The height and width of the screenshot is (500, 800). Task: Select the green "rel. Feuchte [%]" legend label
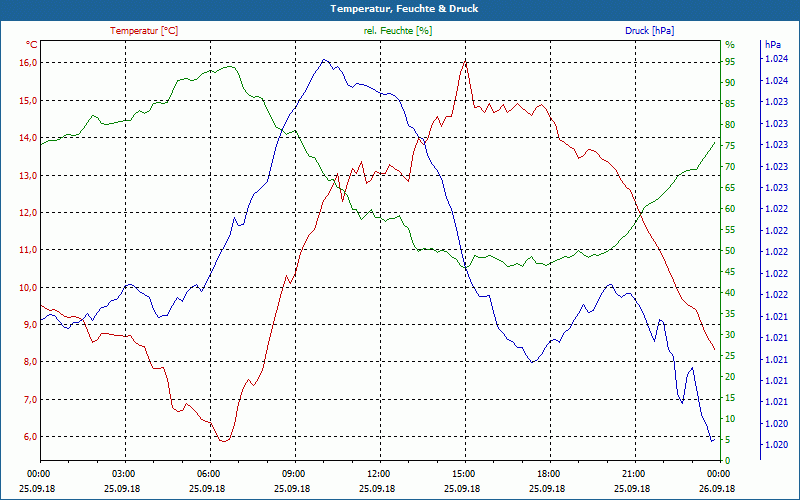tap(397, 31)
